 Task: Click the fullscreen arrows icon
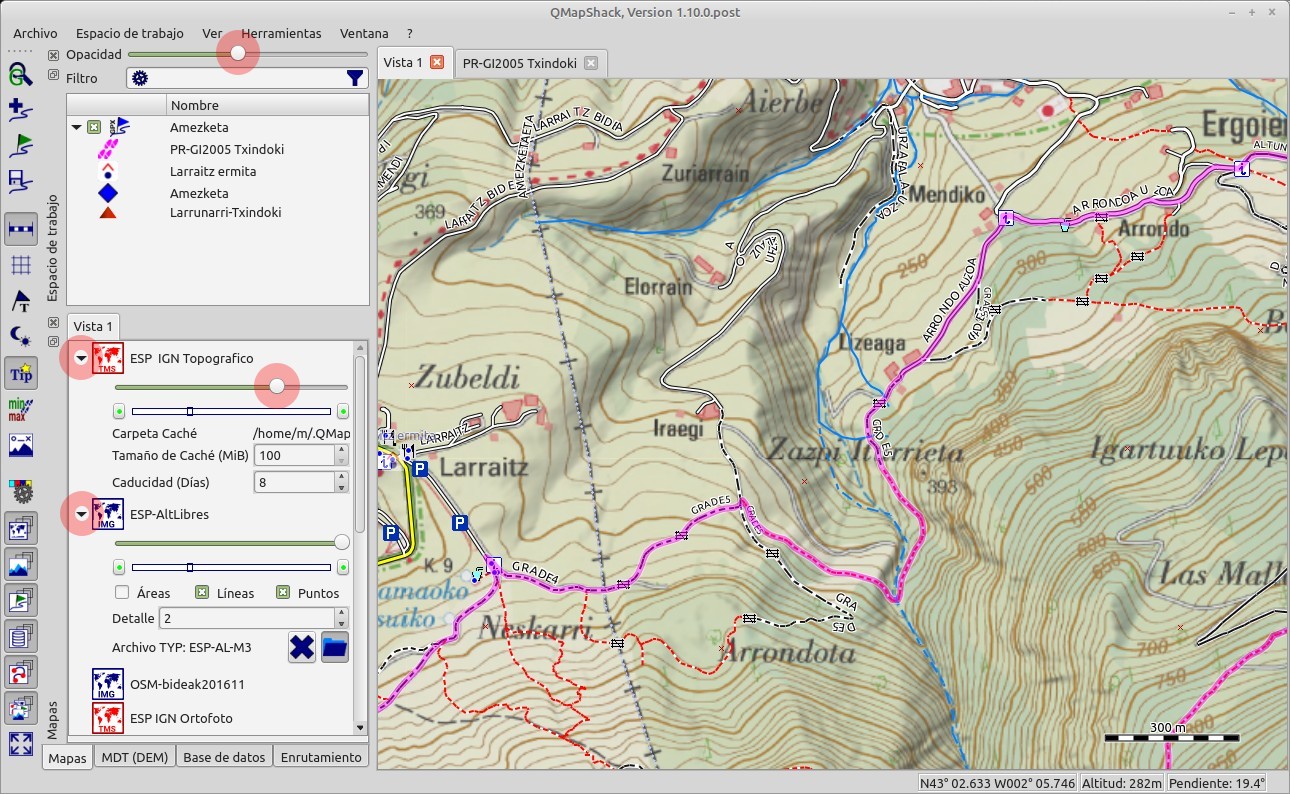click(x=21, y=744)
